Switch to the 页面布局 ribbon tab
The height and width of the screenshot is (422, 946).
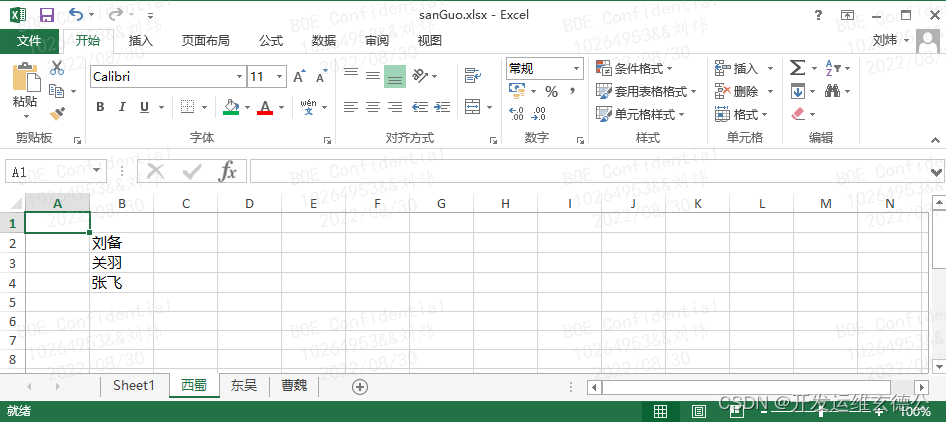pos(206,41)
